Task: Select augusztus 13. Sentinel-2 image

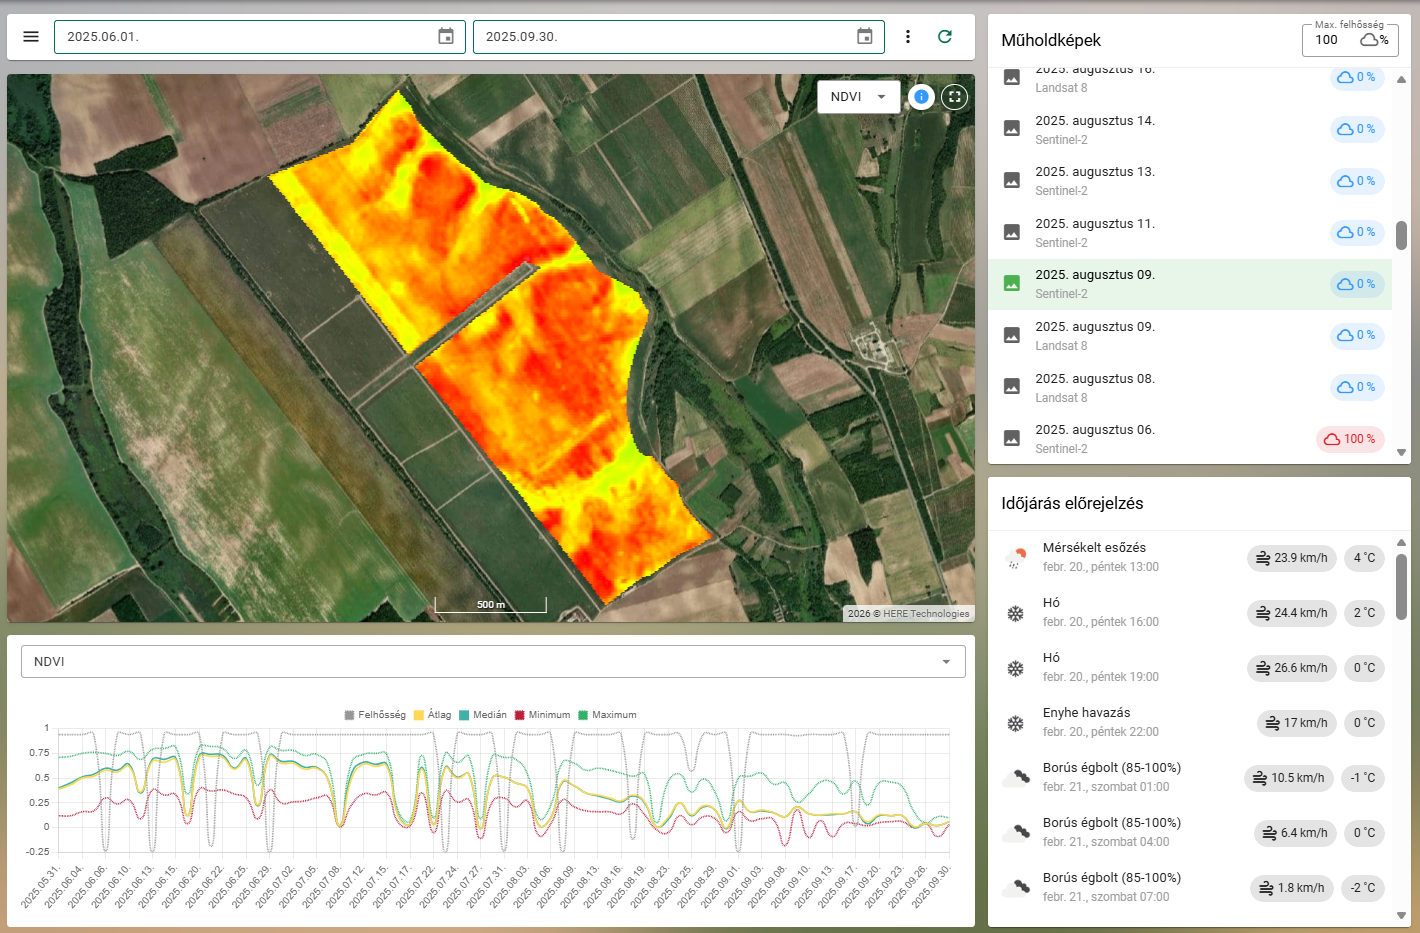Action: 1095,180
